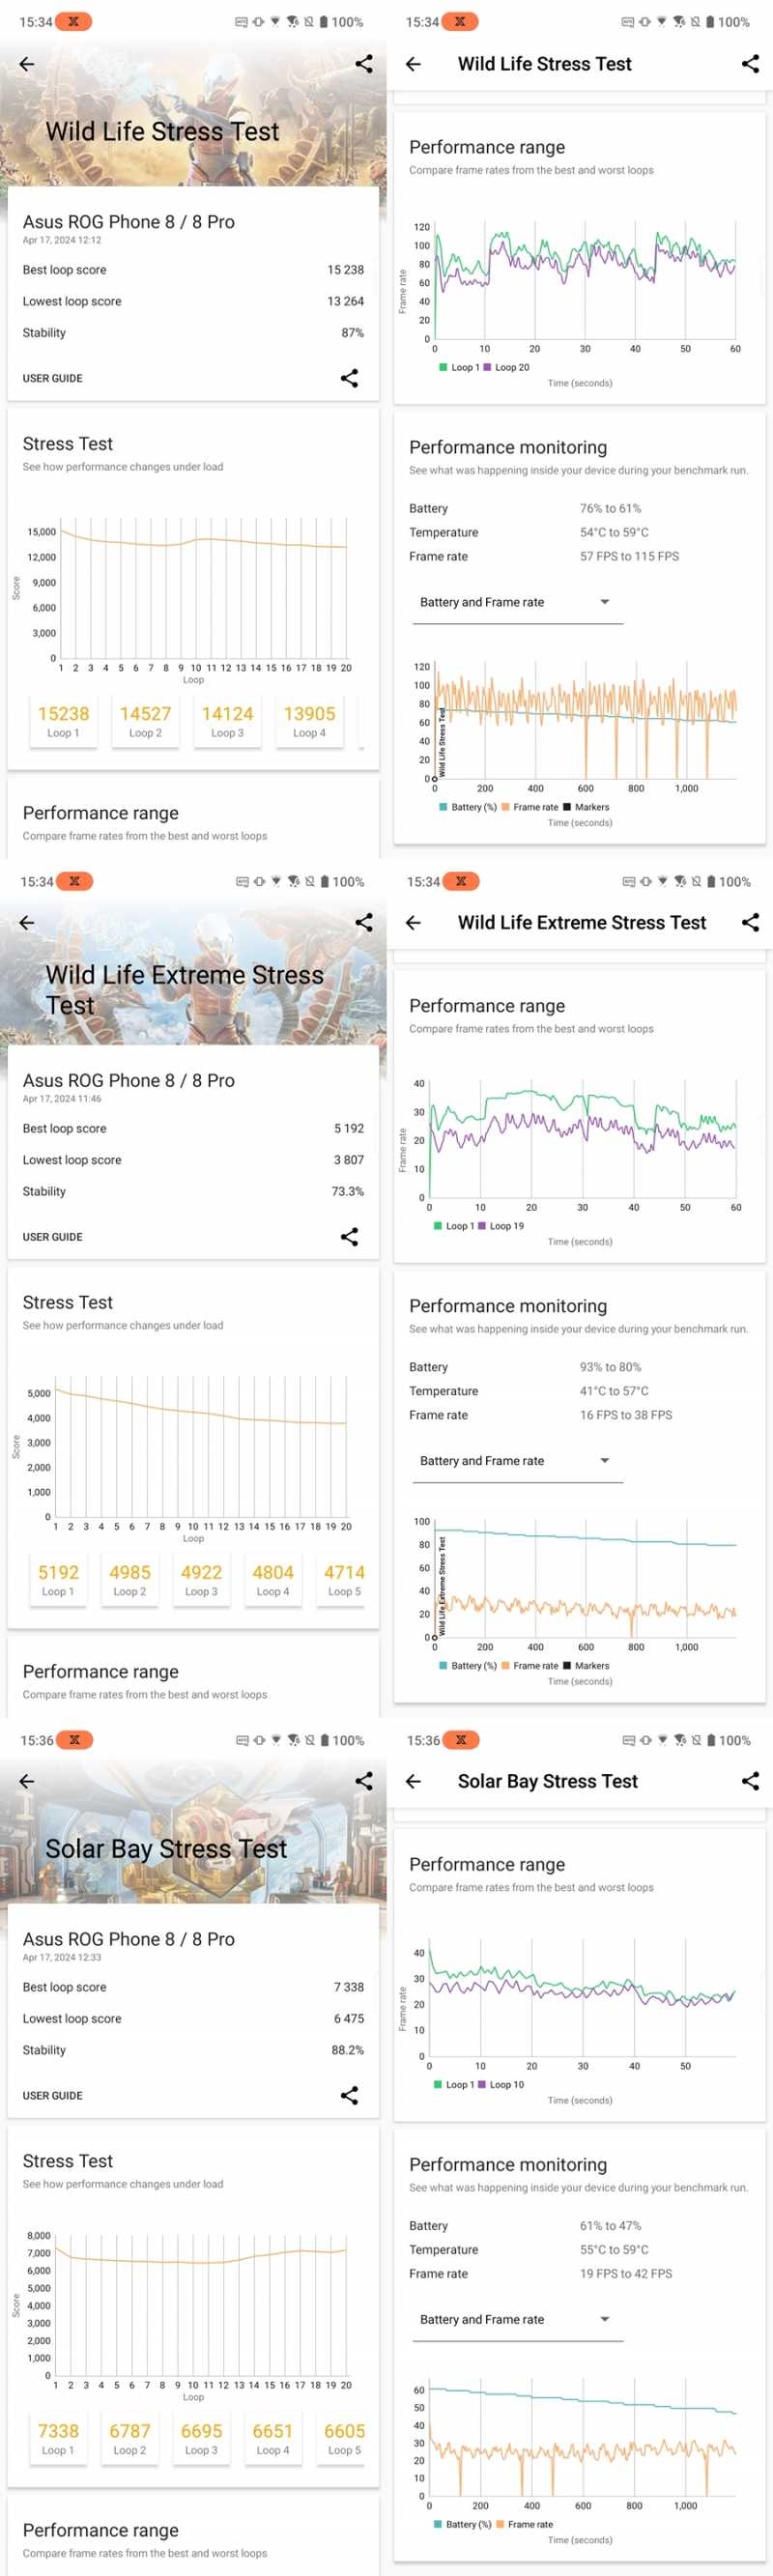Click the 'Loop 19' legend label
This screenshot has height=2576, width=773.
pyautogui.click(x=507, y=1226)
